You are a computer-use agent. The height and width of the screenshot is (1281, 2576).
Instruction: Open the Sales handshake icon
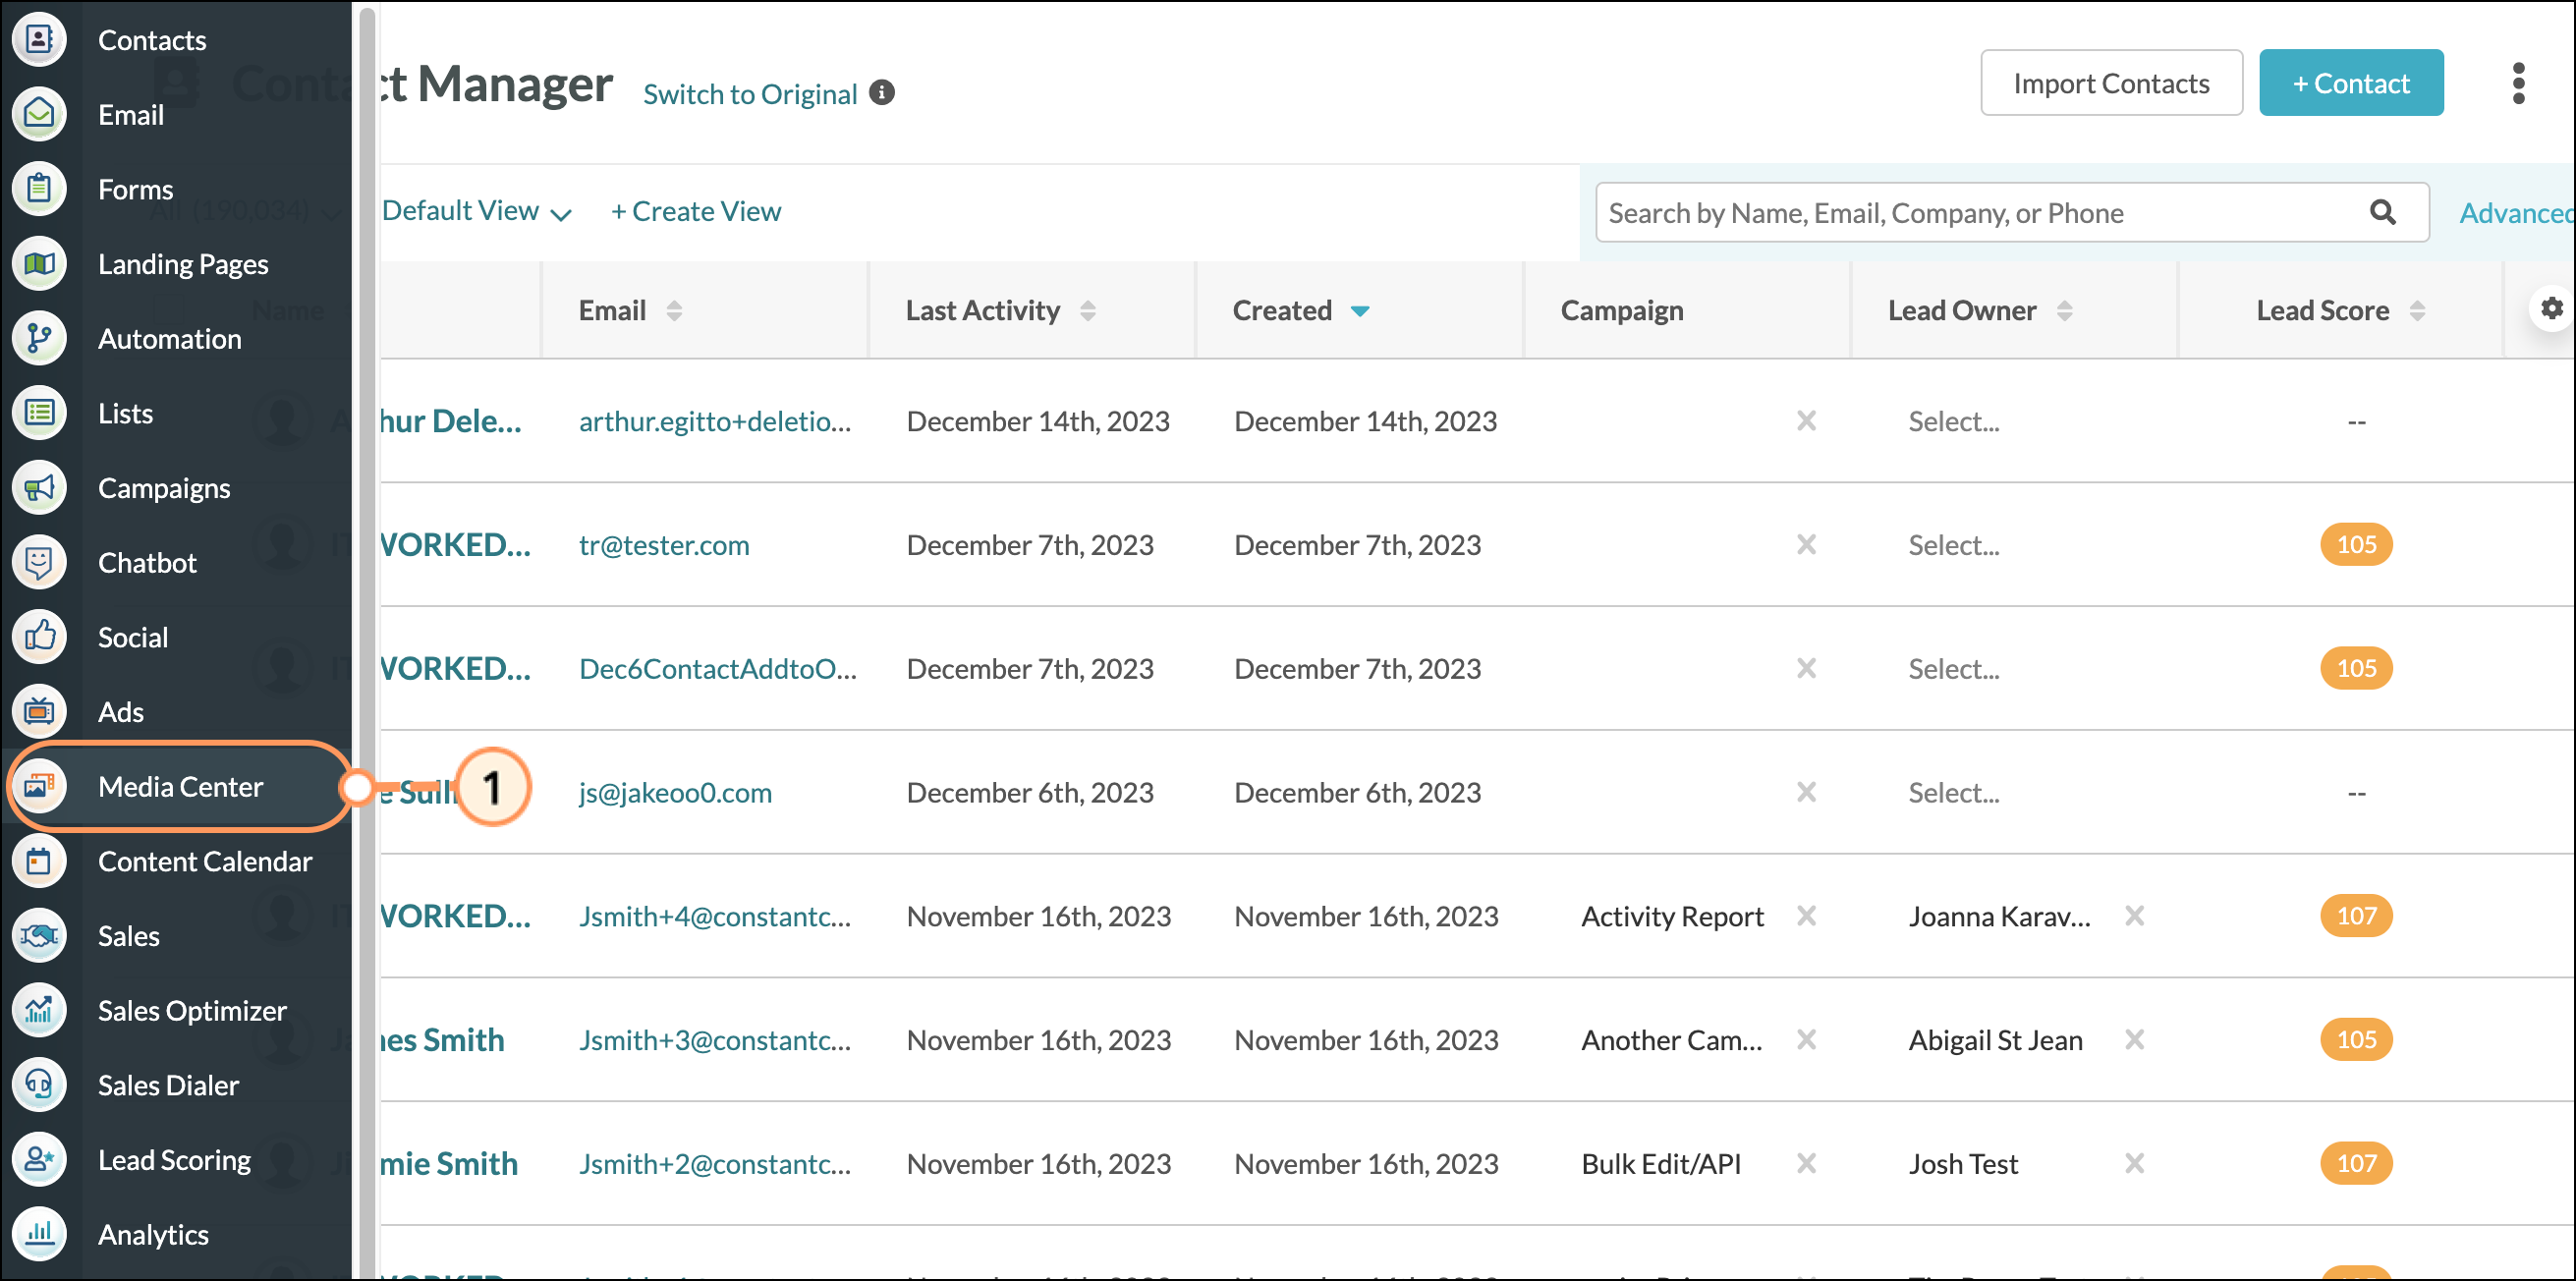[x=39, y=936]
